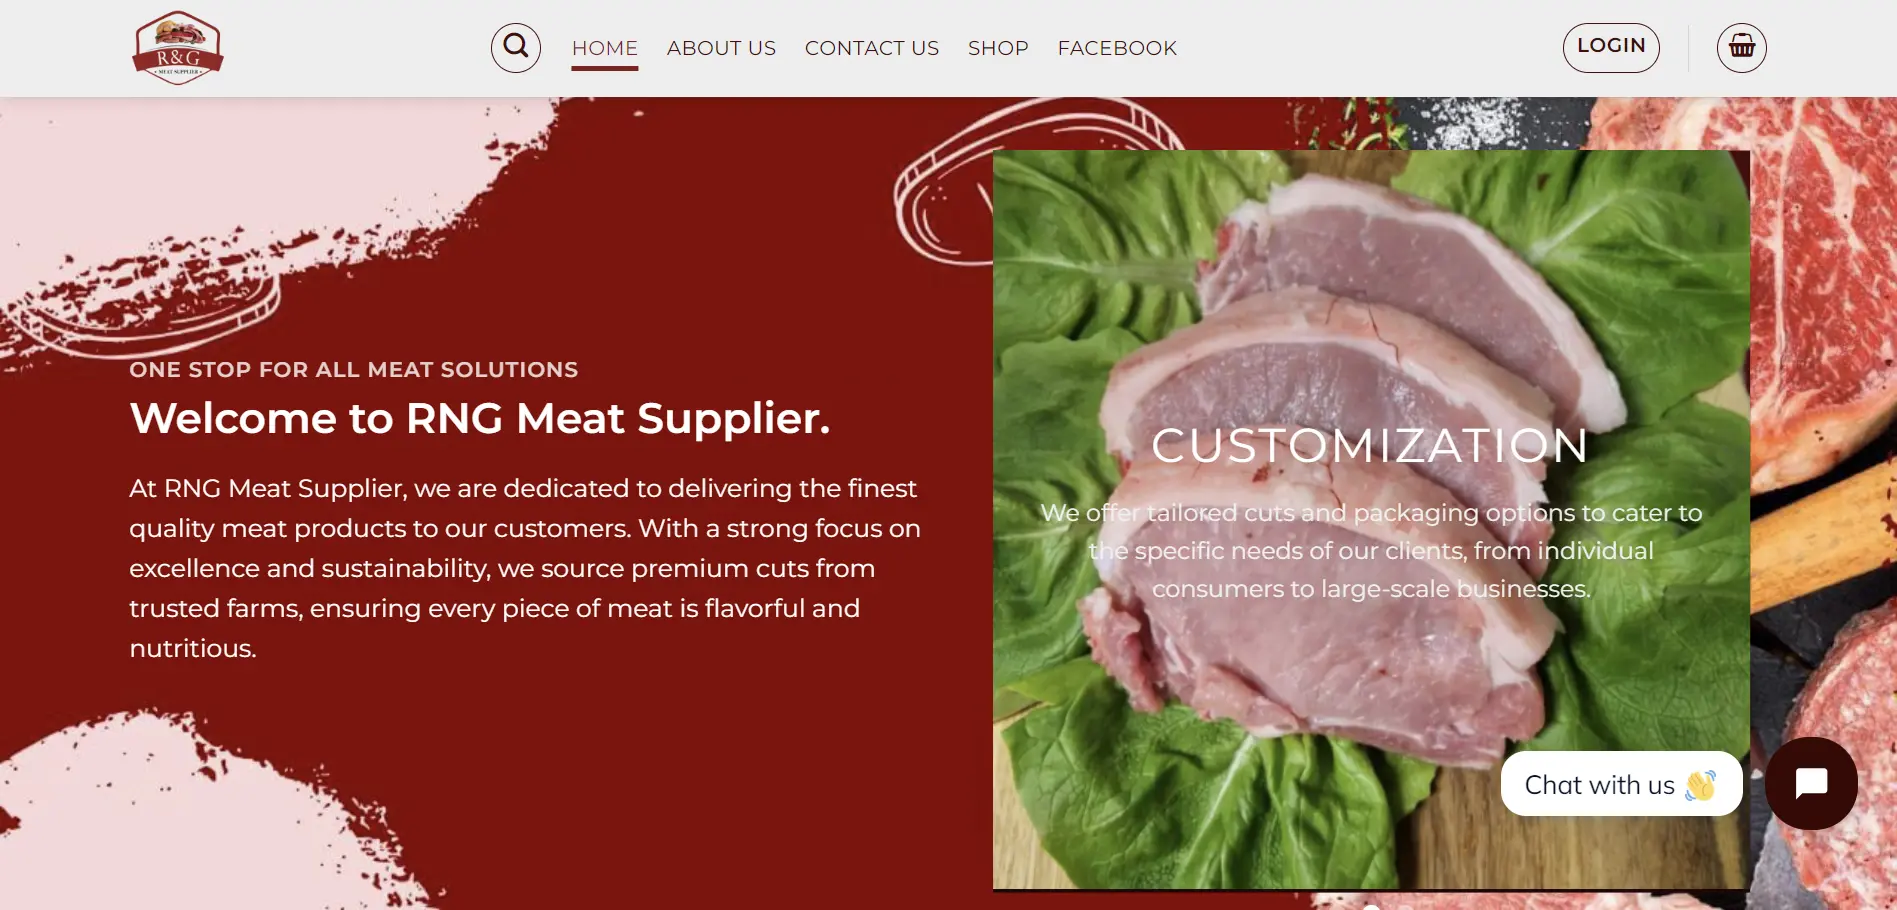Click the R&G Meat Supplier logo
This screenshot has height=910, width=1897.
coord(178,48)
